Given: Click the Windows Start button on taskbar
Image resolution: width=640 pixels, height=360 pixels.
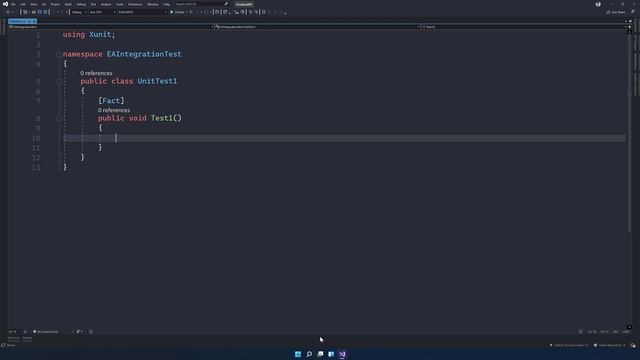Looking at the screenshot, I should 298,354.
